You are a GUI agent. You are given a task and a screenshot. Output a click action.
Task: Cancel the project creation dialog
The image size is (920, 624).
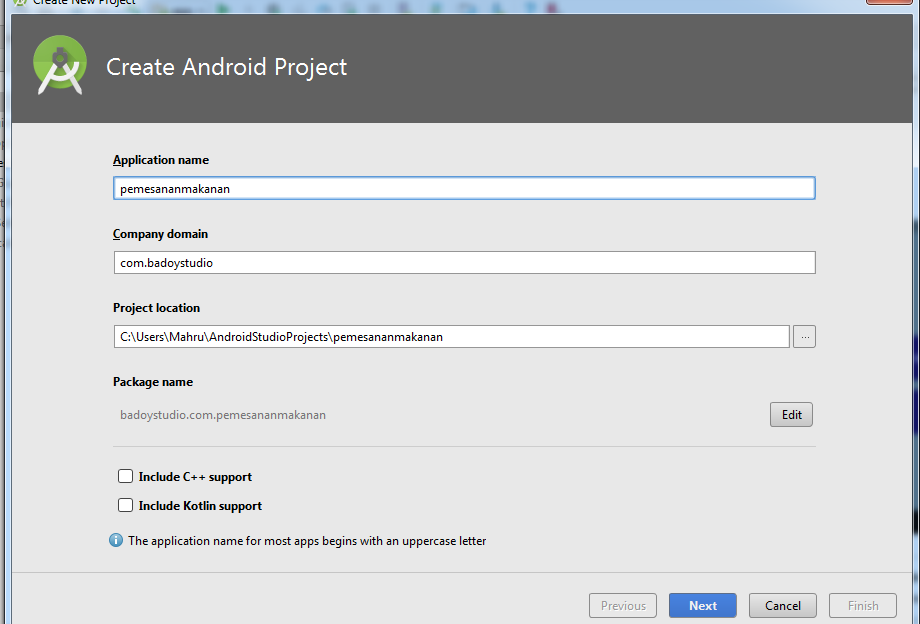(x=782, y=605)
